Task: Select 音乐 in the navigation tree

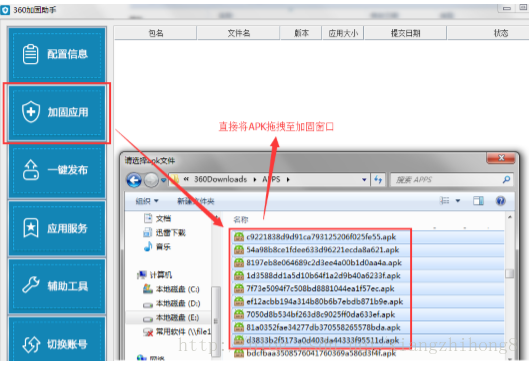Action: click(158, 247)
